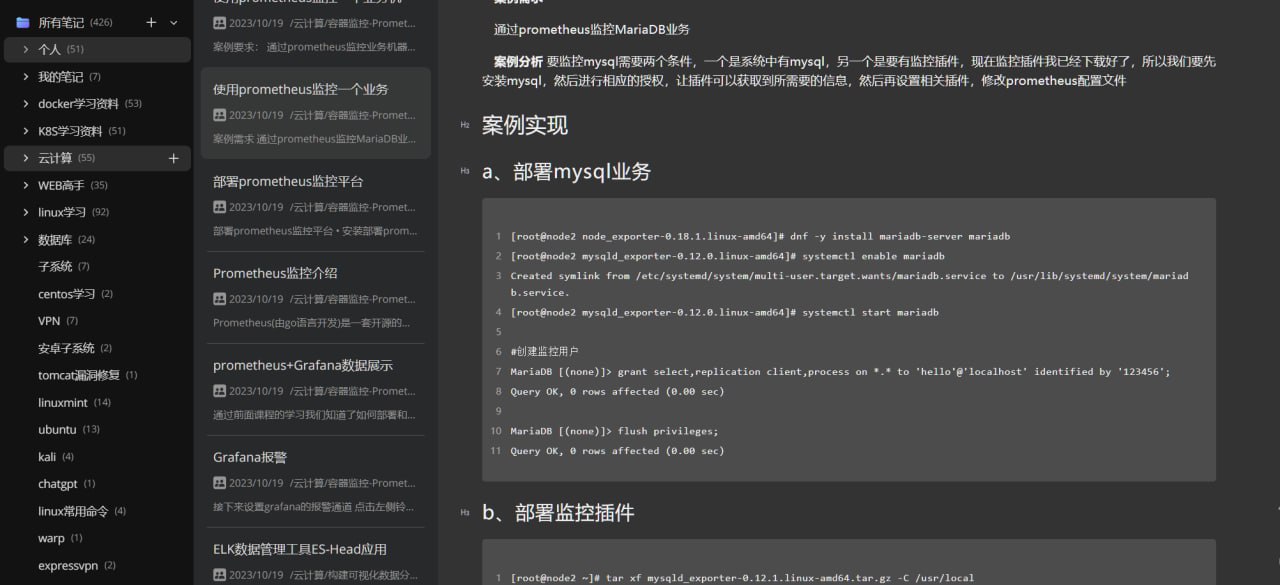Image resolution: width=1280 pixels, height=585 pixels.
Task: Click H3 marker beside b、部署监控插件
Action: click(465, 513)
